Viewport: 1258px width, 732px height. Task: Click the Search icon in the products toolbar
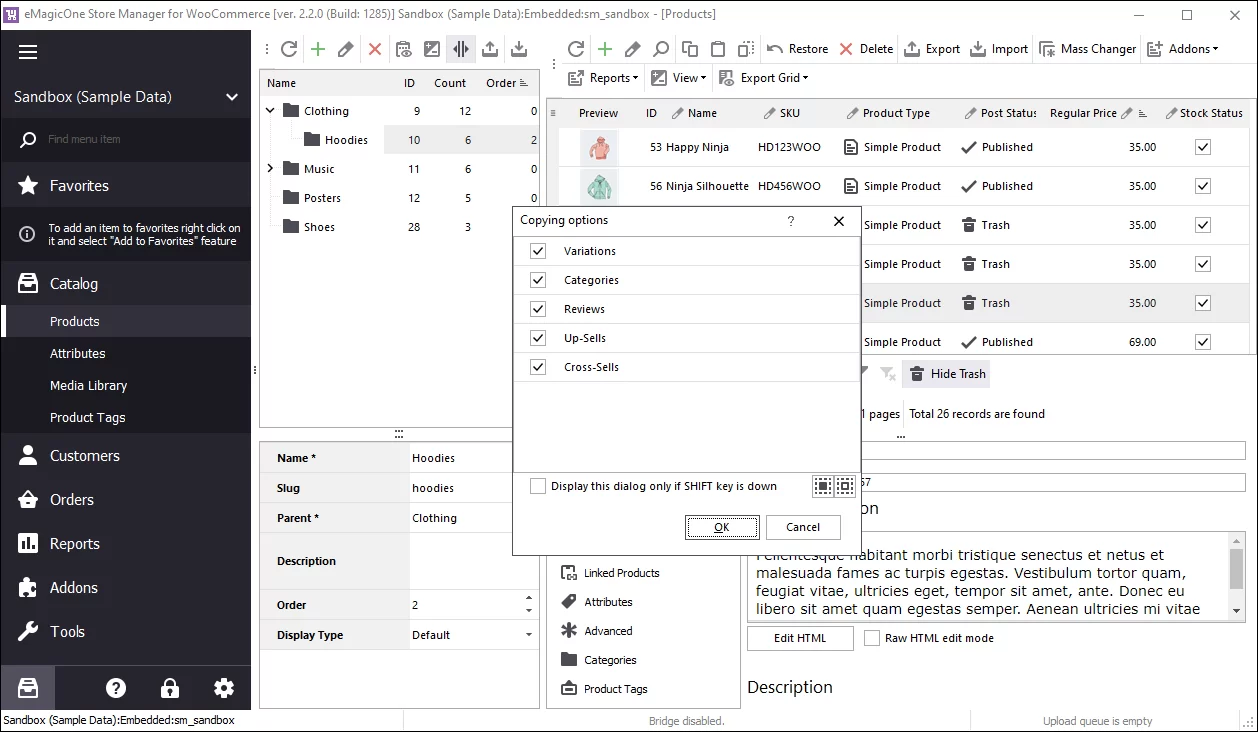pos(660,48)
